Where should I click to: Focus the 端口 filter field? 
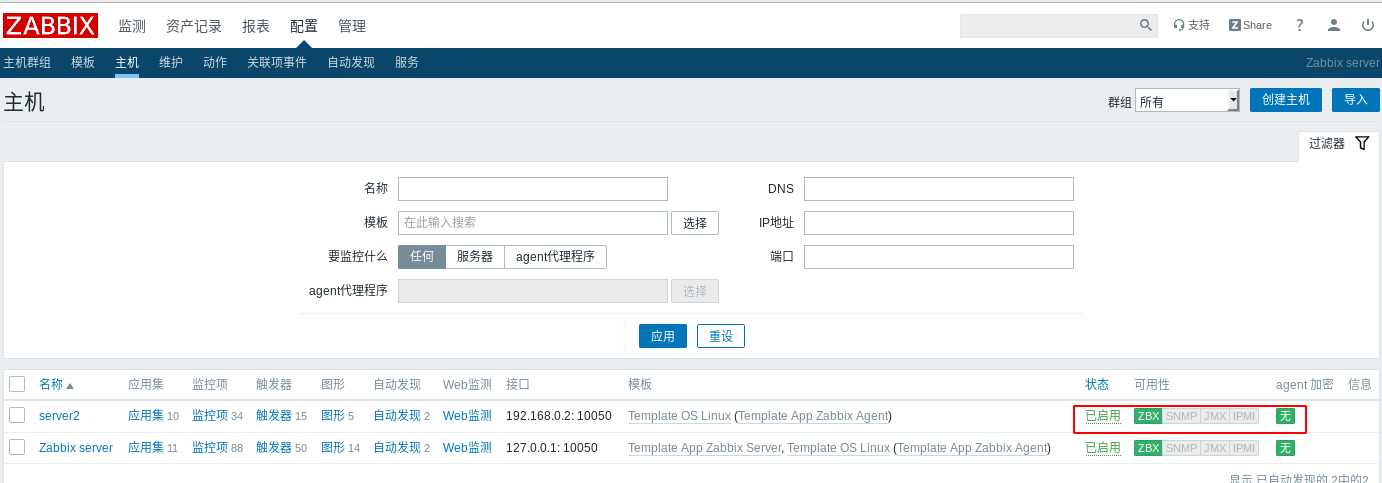(x=939, y=257)
